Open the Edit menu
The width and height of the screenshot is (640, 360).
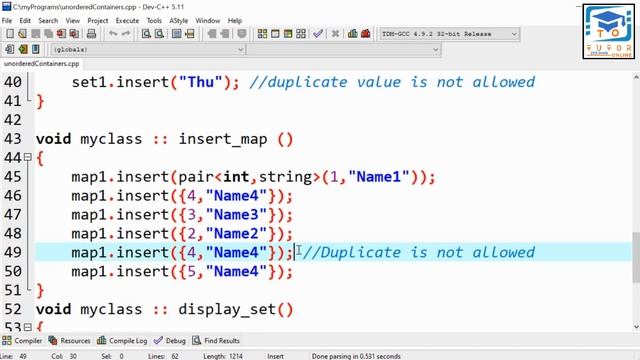[25, 20]
